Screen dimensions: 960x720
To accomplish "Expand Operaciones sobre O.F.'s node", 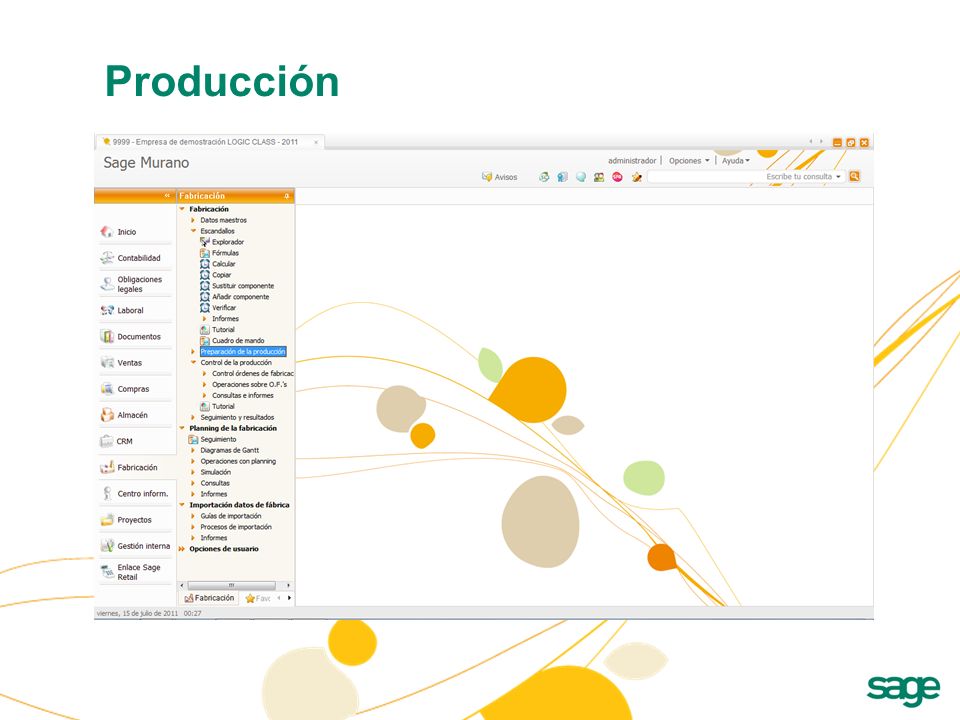I will tap(204, 384).
